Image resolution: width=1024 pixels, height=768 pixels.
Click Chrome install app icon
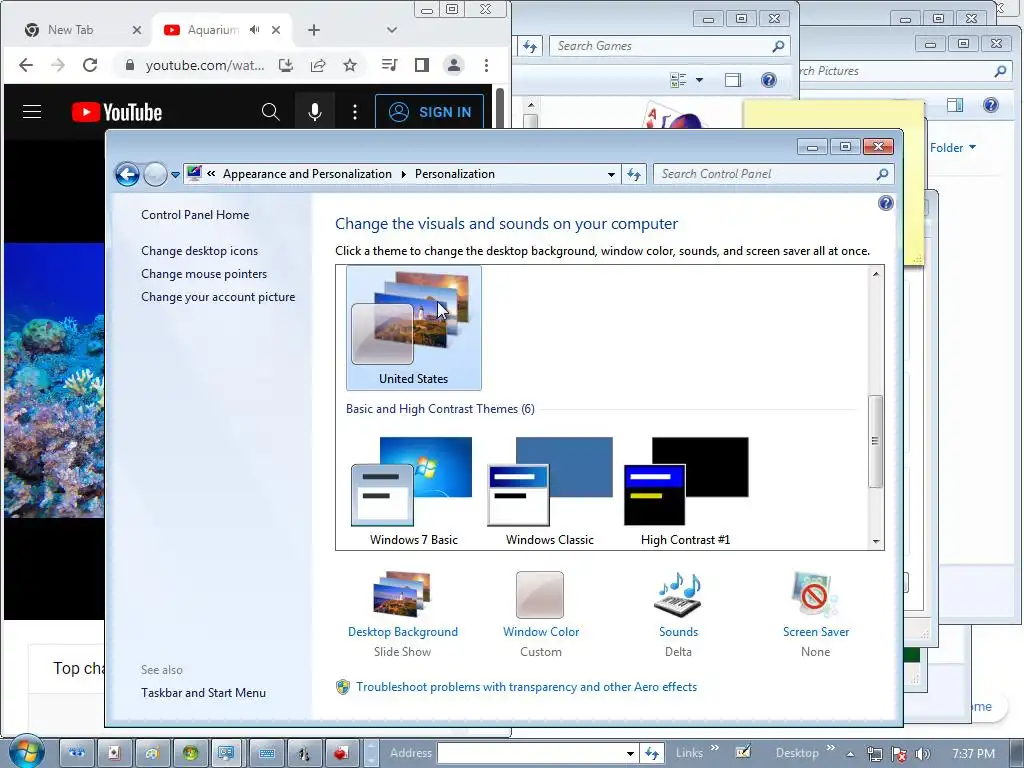point(286,65)
